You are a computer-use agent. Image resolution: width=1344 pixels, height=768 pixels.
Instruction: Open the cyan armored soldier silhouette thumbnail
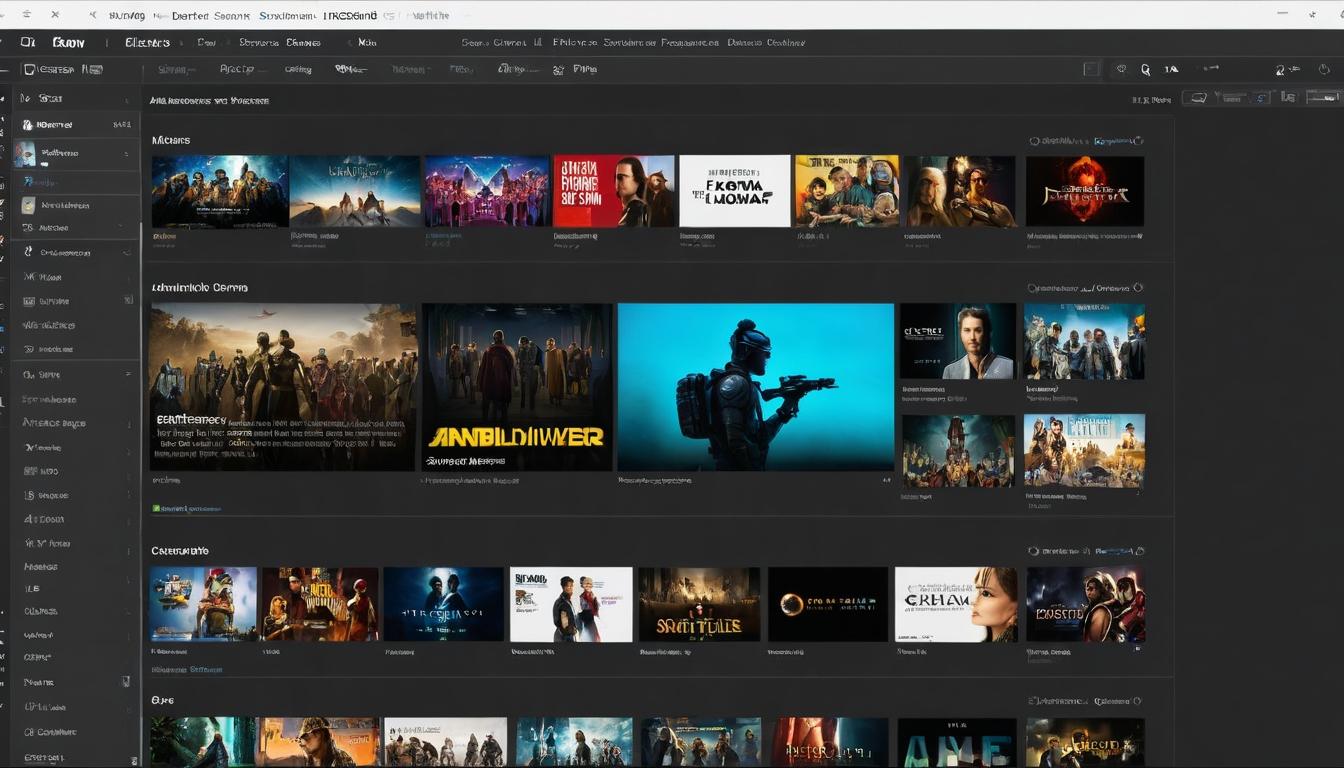pos(755,387)
